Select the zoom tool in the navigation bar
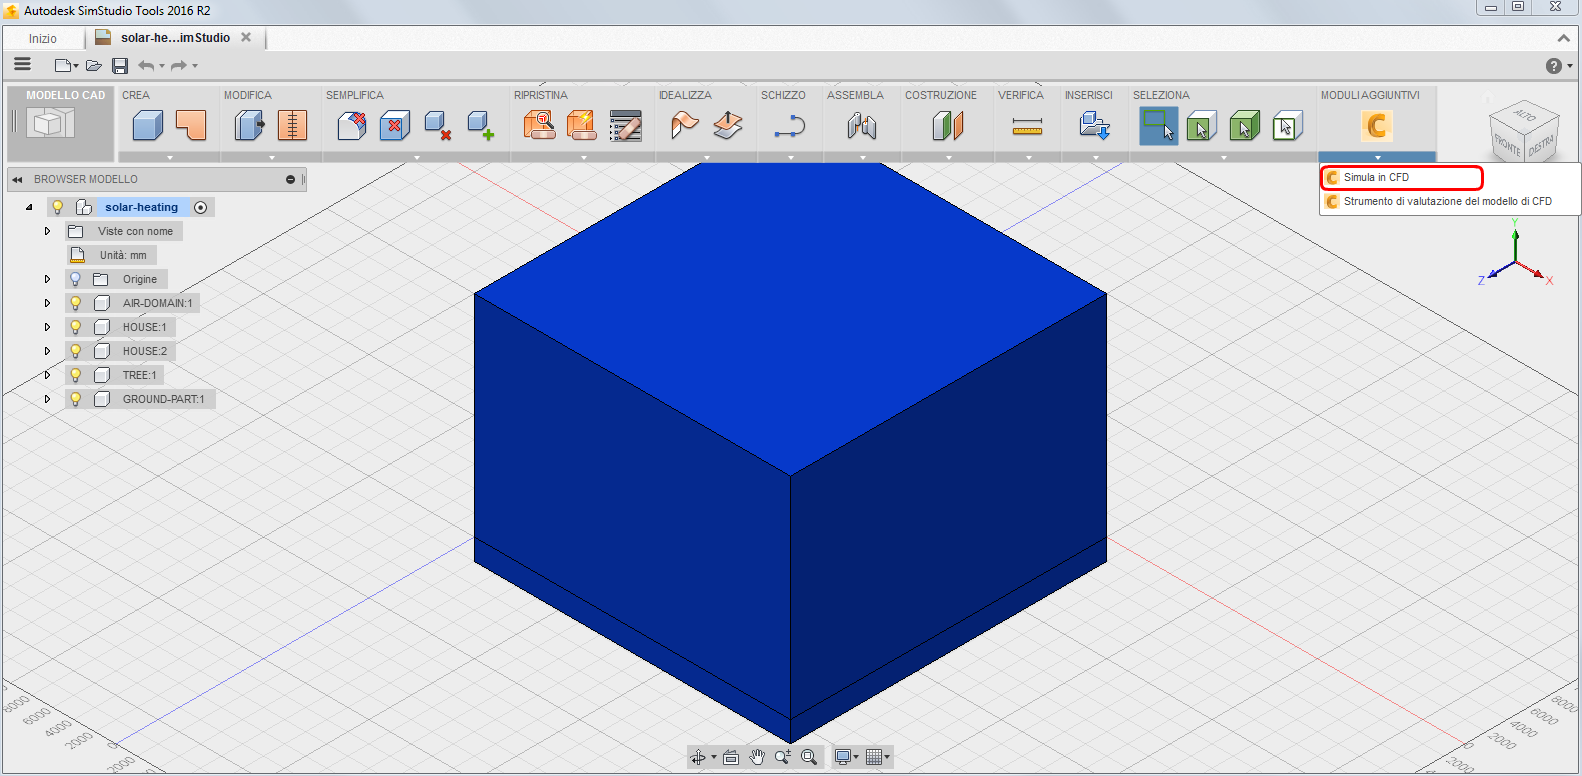The image size is (1582, 776). click(783, 757)
